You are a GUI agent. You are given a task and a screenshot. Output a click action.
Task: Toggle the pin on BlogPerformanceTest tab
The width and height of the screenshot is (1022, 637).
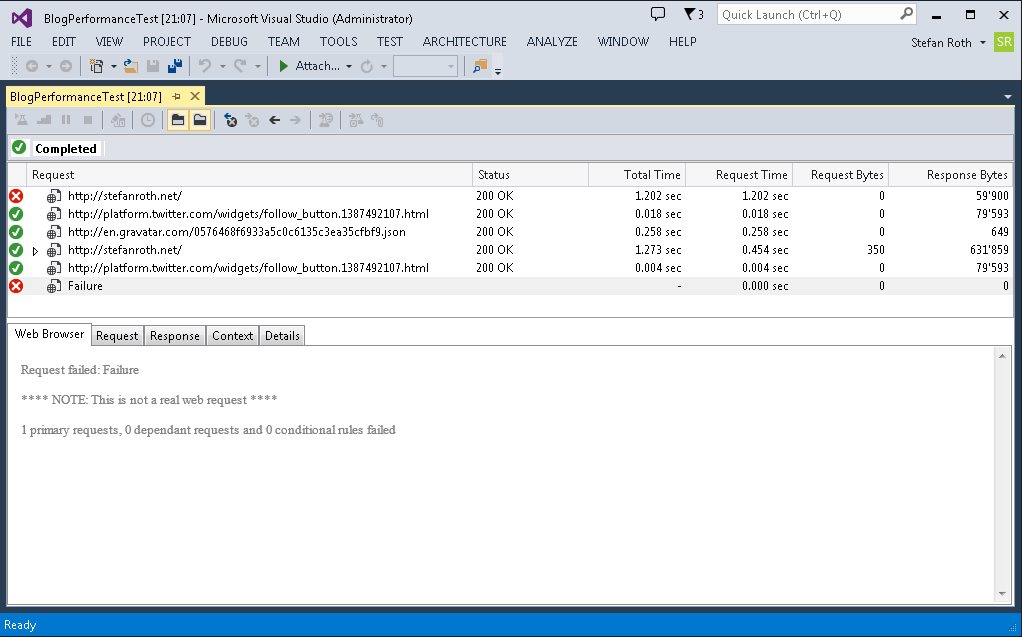(176, 96)
